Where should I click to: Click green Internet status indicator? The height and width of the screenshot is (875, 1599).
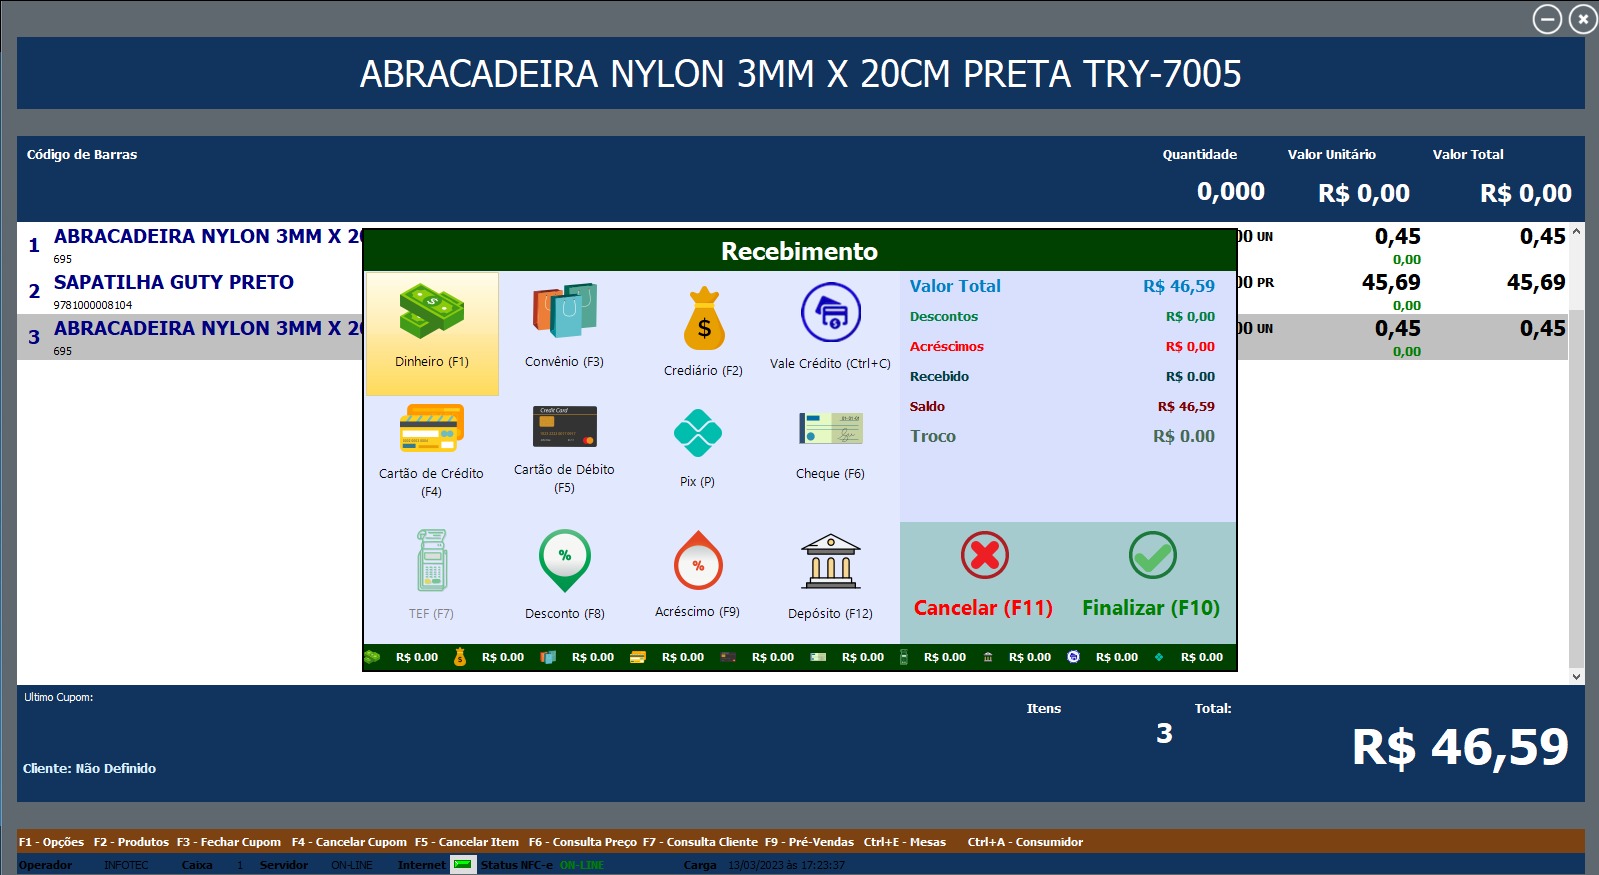tap(462, 865)
